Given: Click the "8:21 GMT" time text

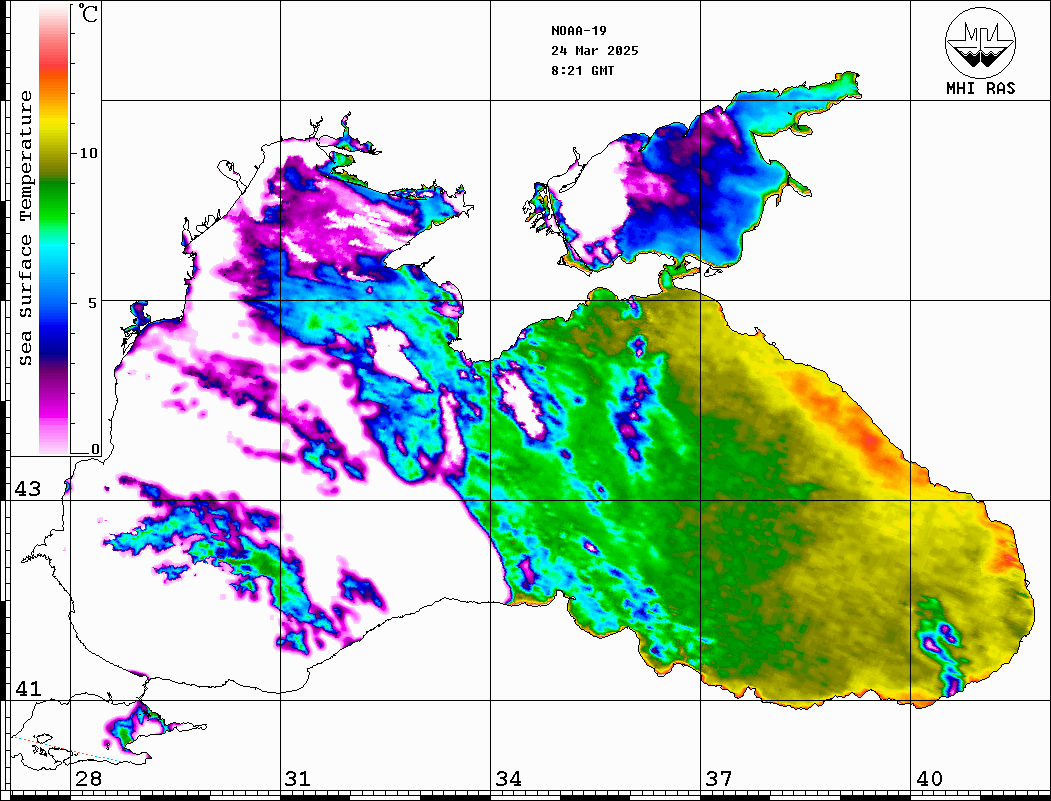Looking at the screenshot, I should (x=582, y=71).
